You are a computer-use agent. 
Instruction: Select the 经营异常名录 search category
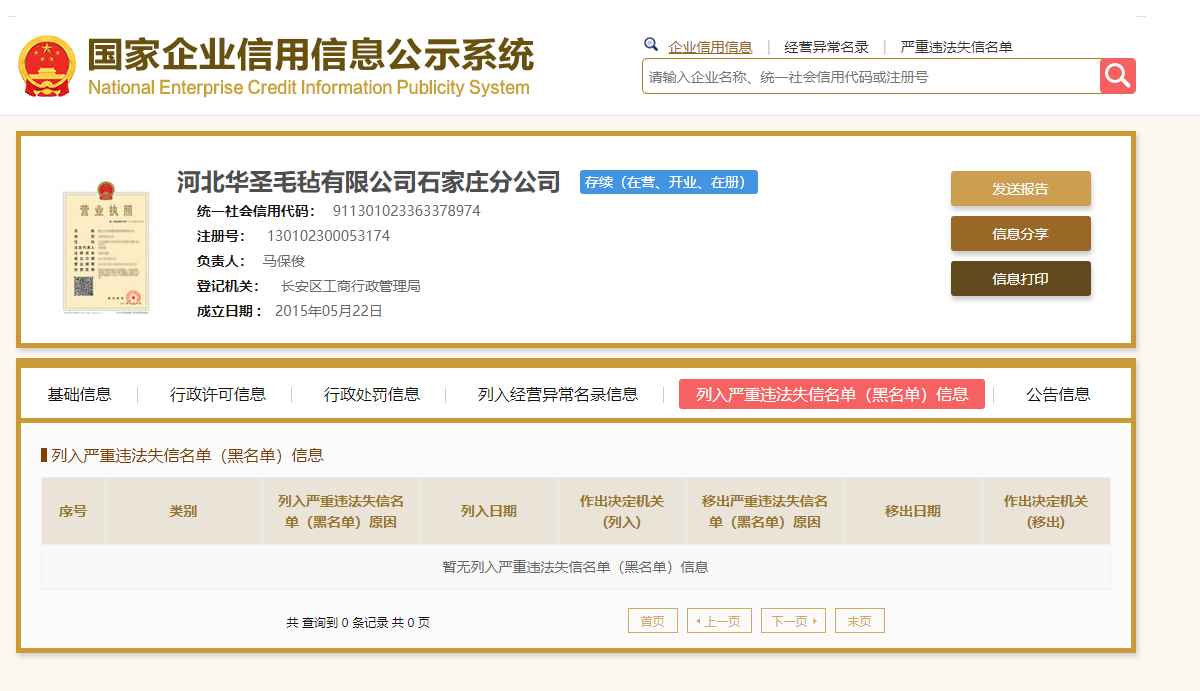pyautogui.click(x=826, y=47)
